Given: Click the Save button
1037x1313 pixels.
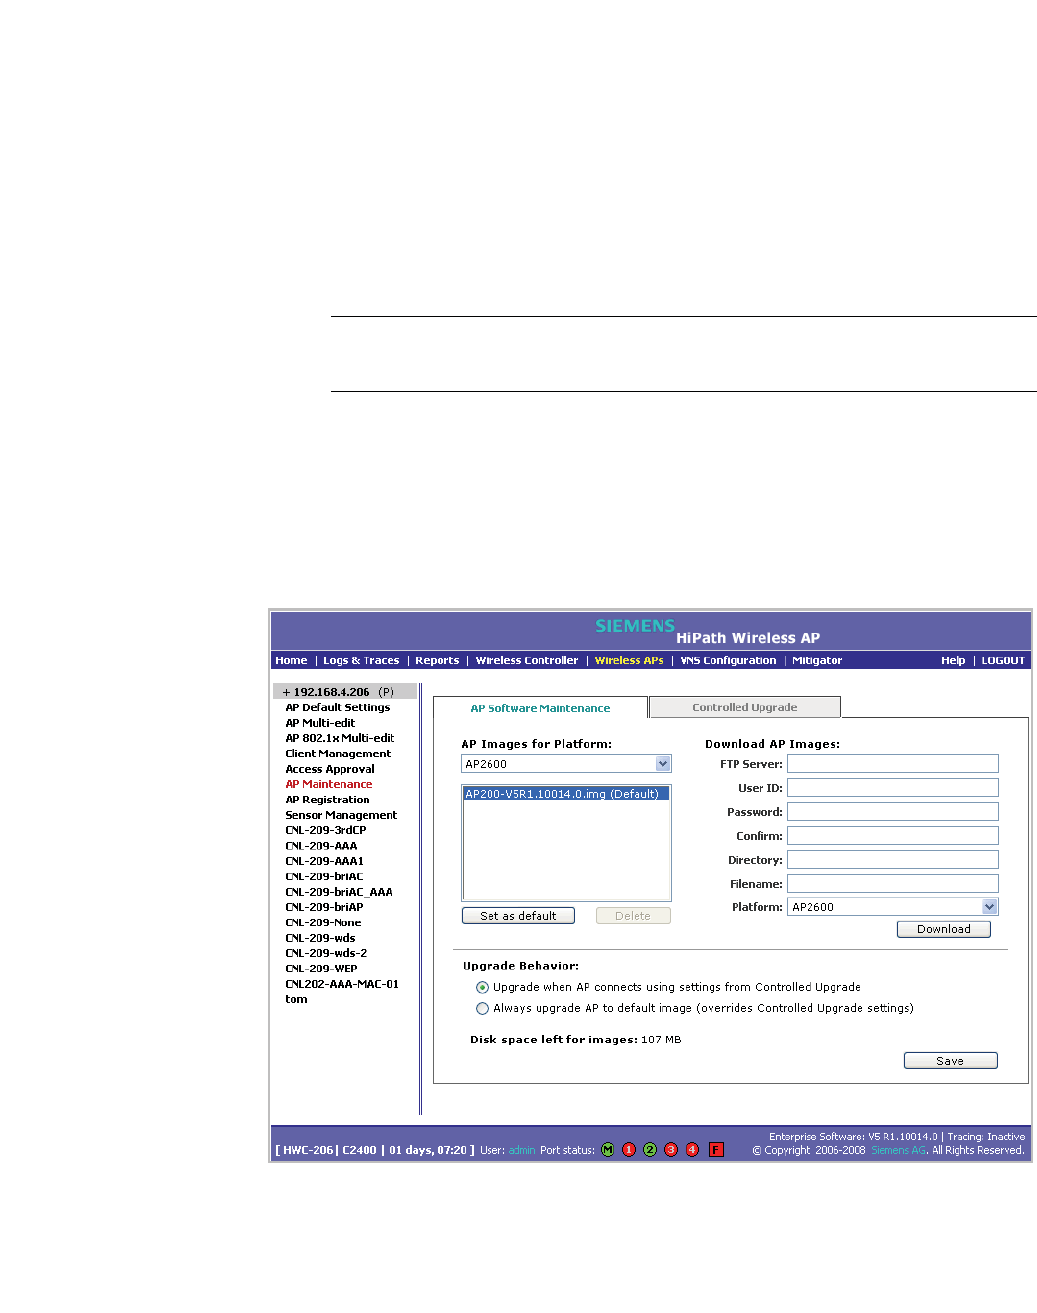Looking at the screenshot, I should (x=951, y=1061).
